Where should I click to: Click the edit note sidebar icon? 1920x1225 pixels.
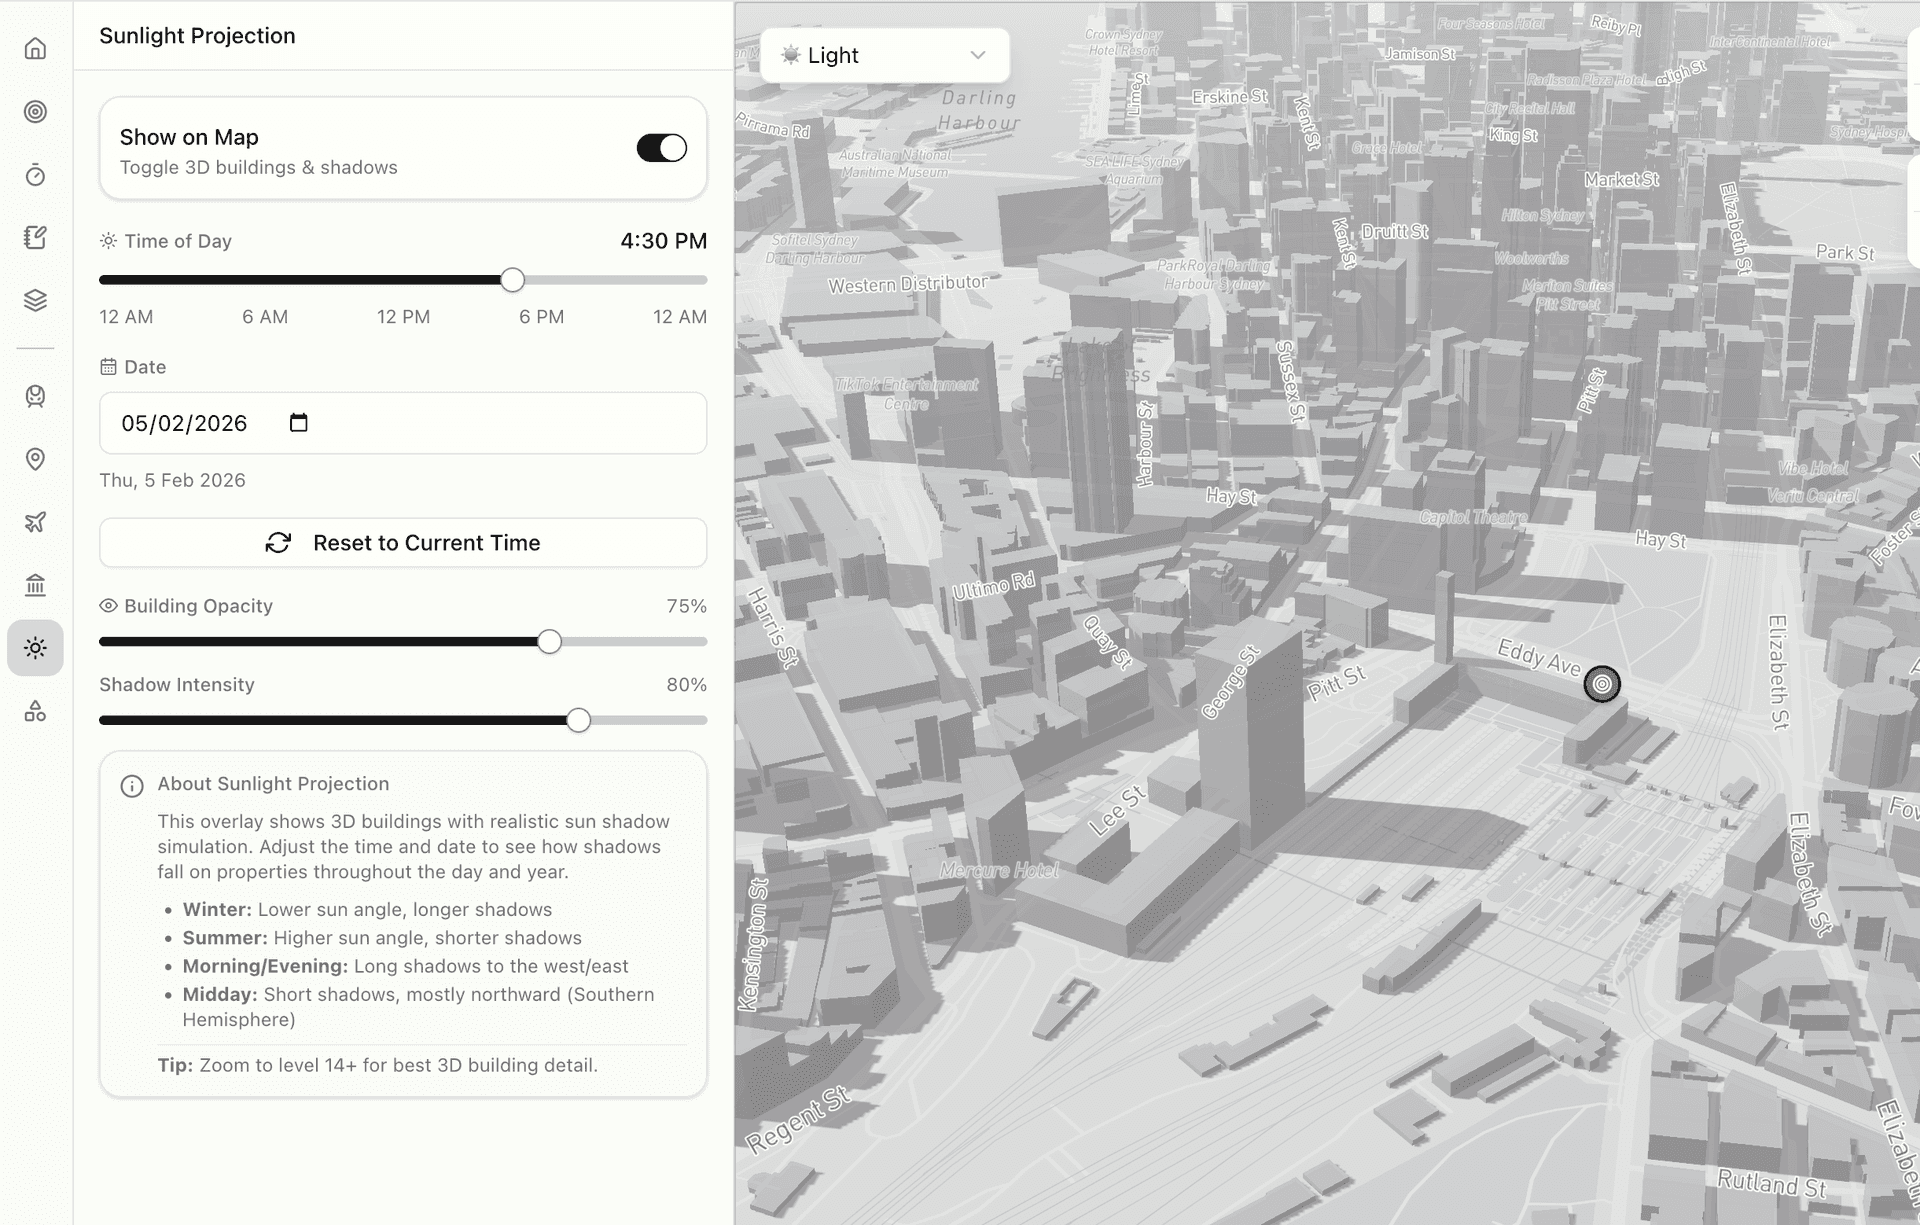point(35,238)
